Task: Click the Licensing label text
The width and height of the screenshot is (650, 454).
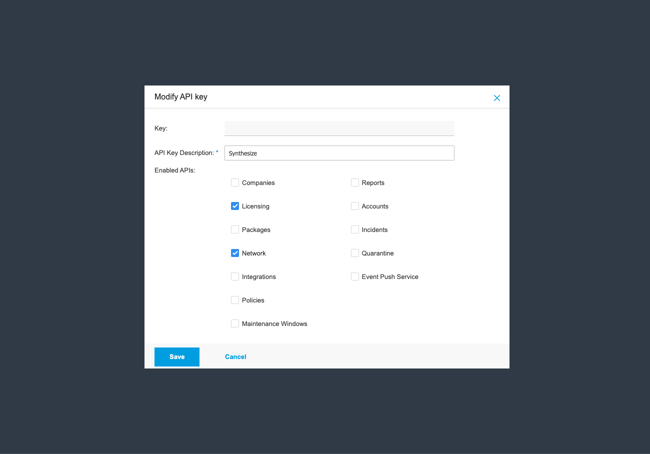Action: (256, 206)
